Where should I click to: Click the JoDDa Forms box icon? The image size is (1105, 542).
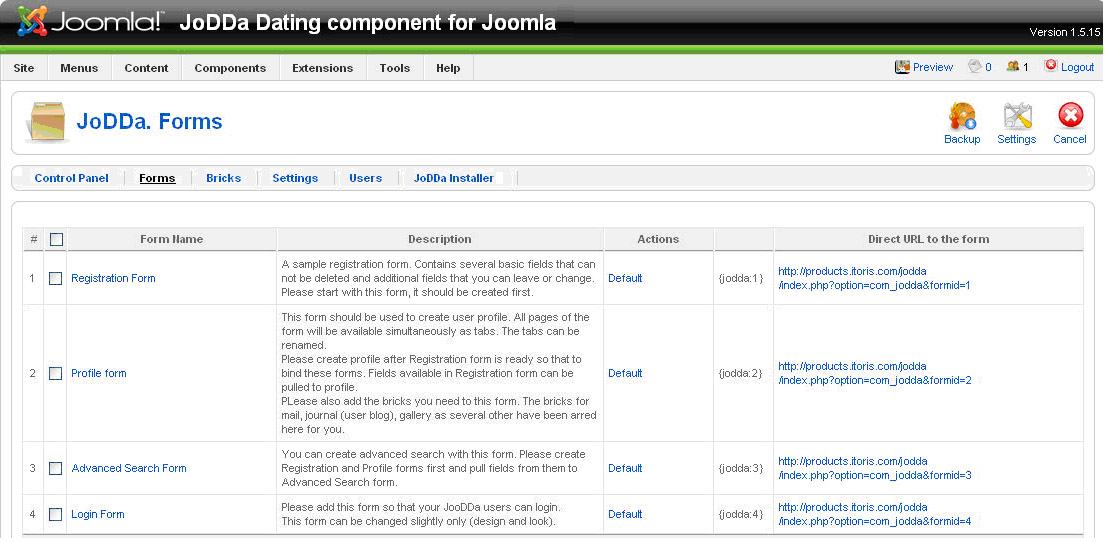click(x=47, y=122)
